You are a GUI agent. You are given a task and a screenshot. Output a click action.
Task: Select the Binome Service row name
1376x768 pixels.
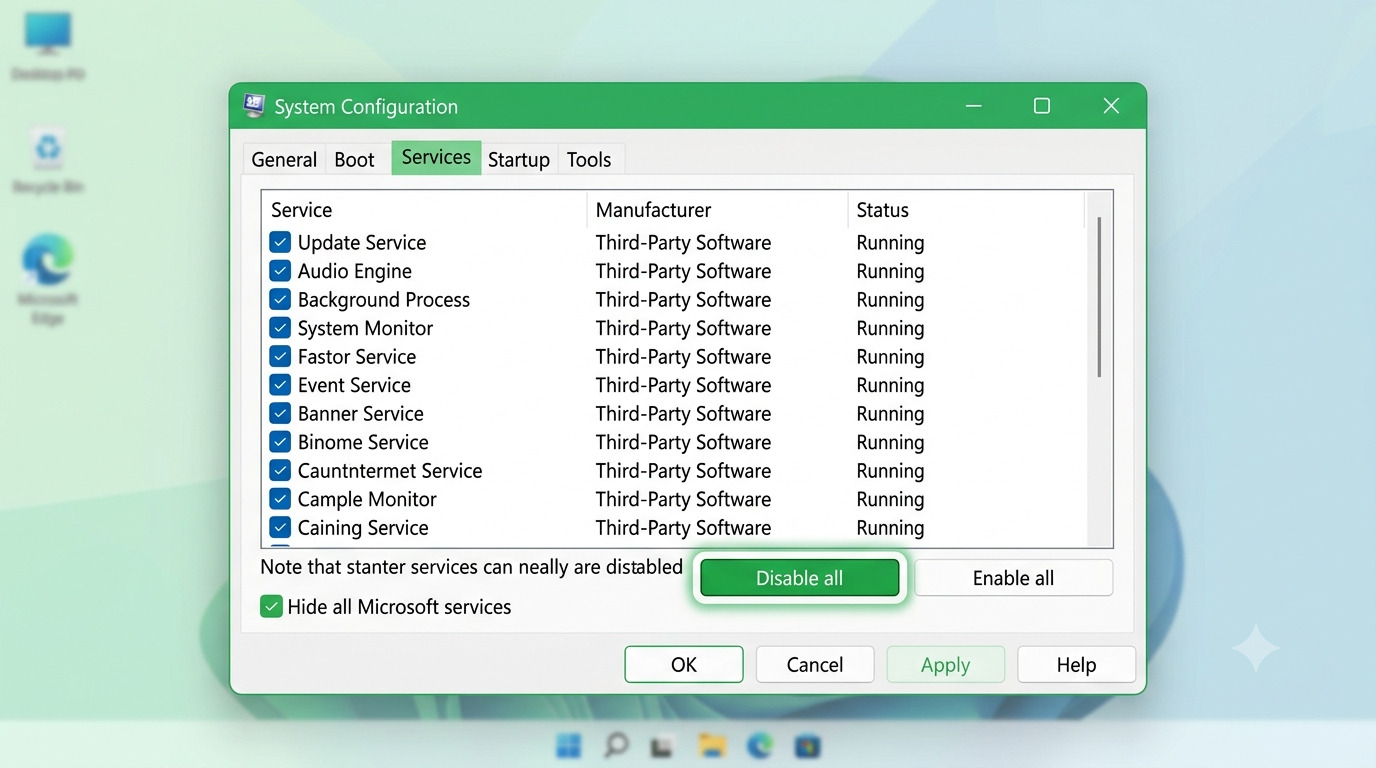(x=363, y=442)
